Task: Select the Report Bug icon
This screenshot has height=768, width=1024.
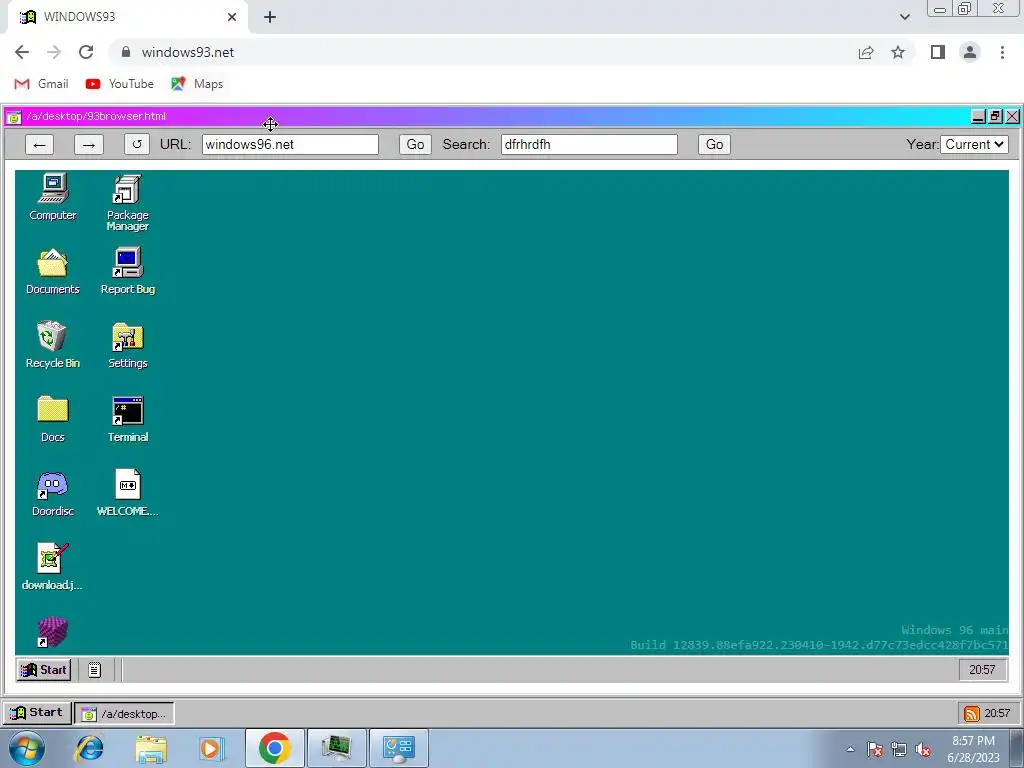Action: 127,272
